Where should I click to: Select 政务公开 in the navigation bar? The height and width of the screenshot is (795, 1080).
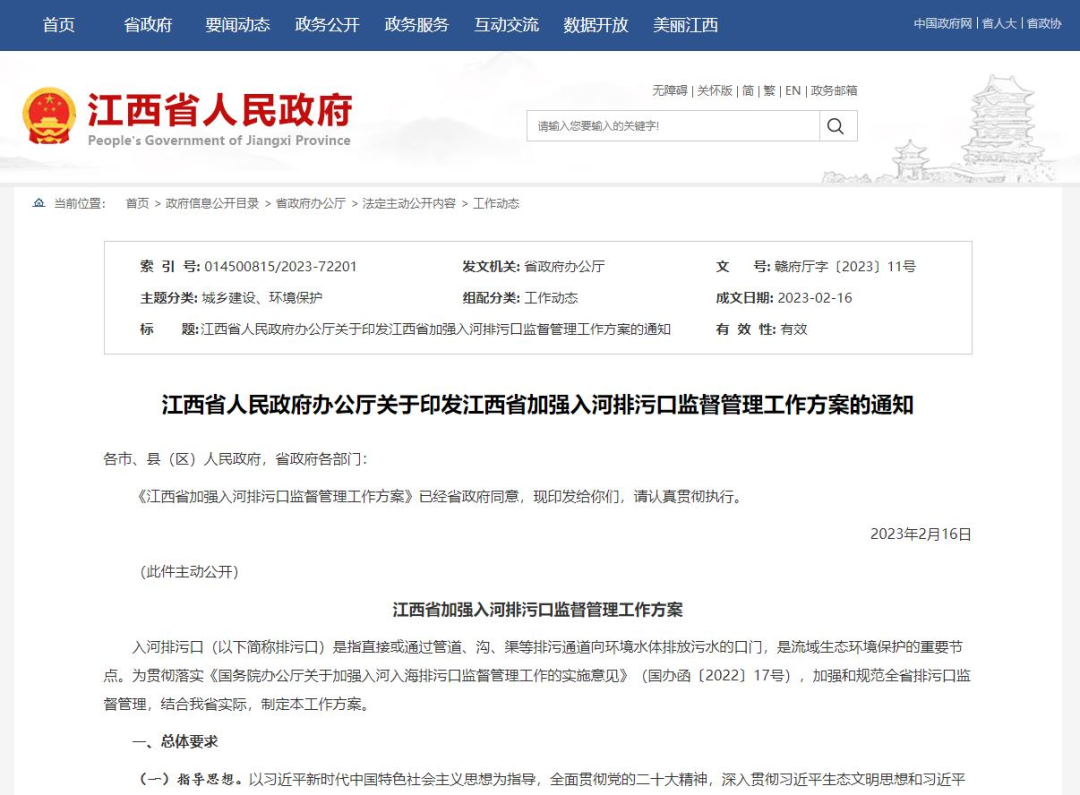pos(327,25)
